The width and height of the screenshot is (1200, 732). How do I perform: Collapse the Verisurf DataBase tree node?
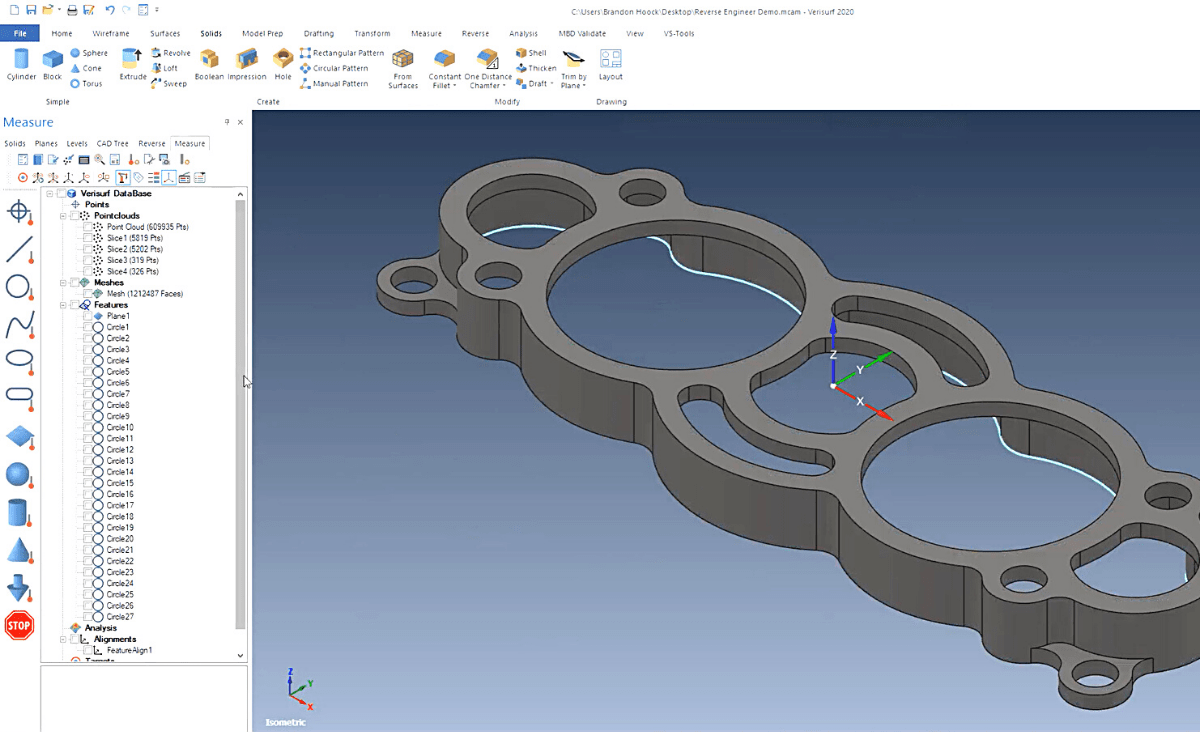coord(50,193)
